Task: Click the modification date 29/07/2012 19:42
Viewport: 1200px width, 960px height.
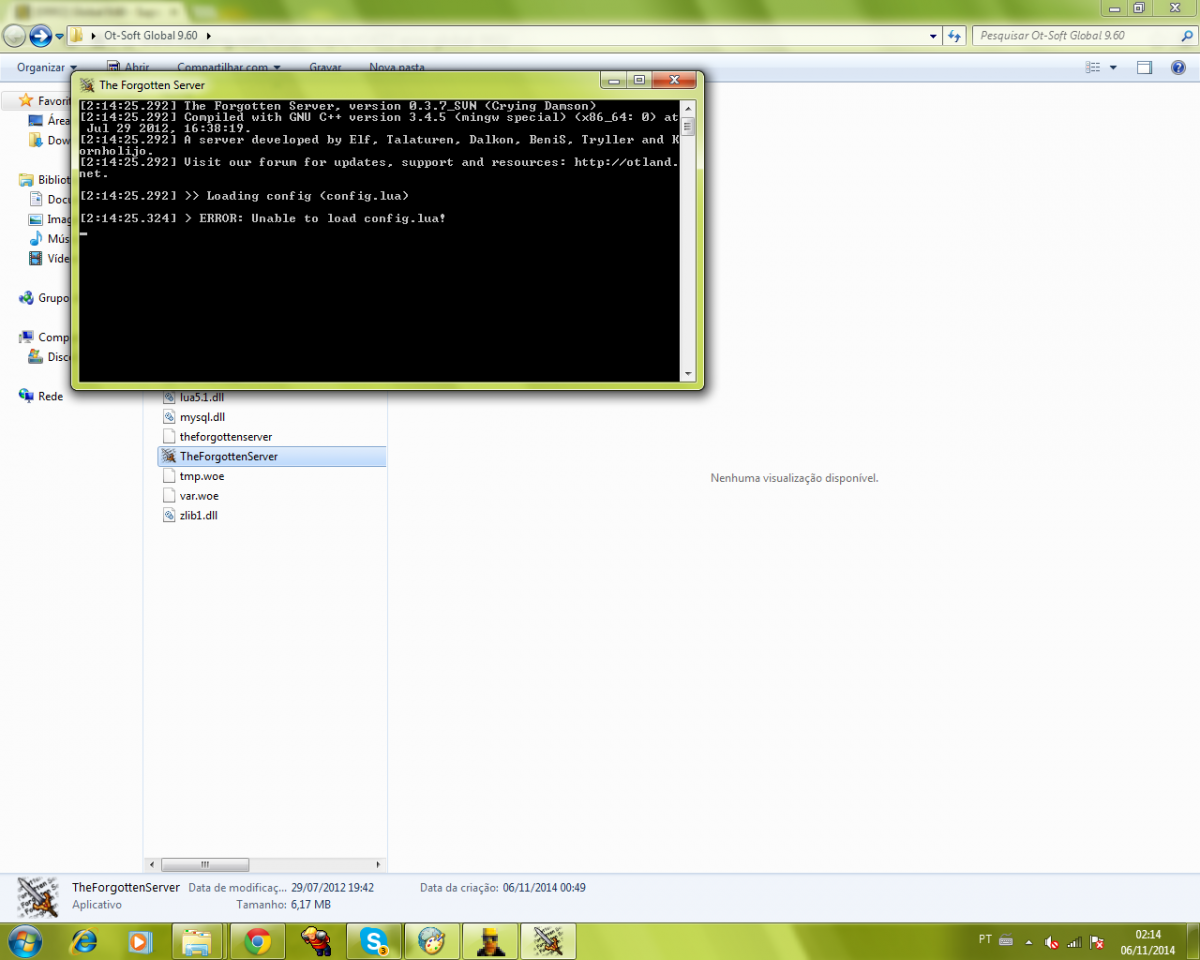Action: (x=332, y=888)
